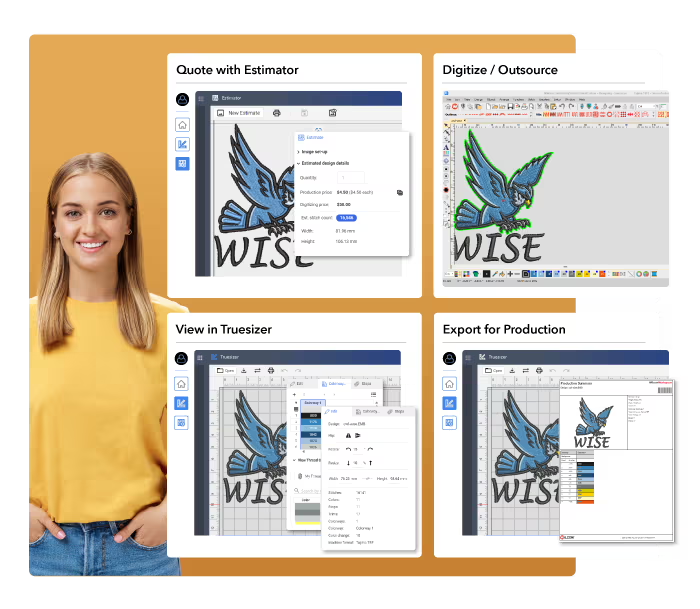Open estimate settings icon in Estimator toolbar
The height and width of the screenshot is (609, 700).
[x=333, y=113]
